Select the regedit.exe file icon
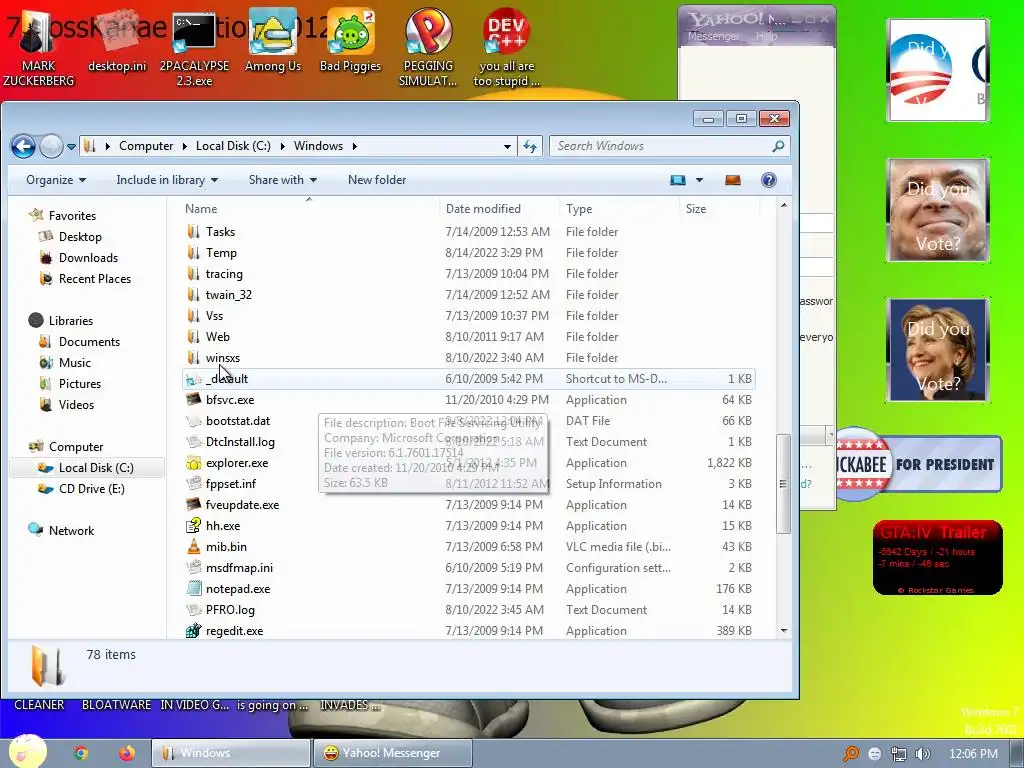Screen dimensions: 1024x768 [x=193, y=631]
